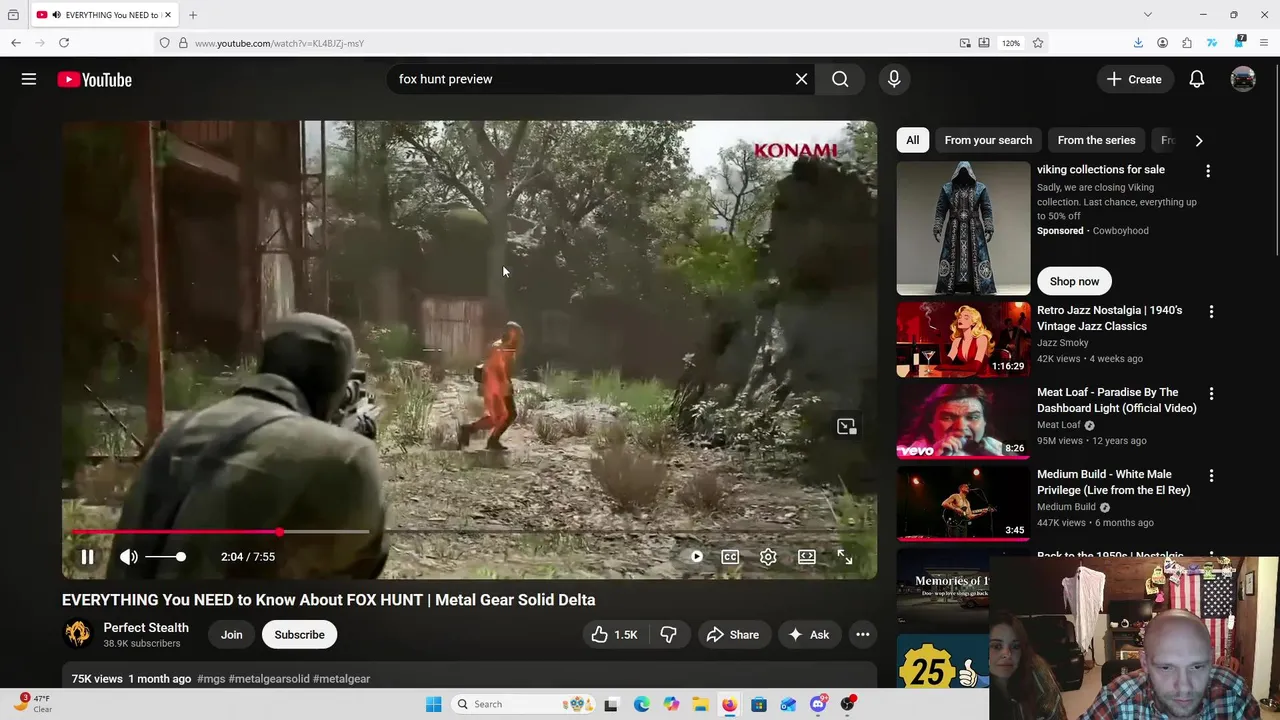
Task: Mute the tab via speaker icon
Action: [57, 15]
